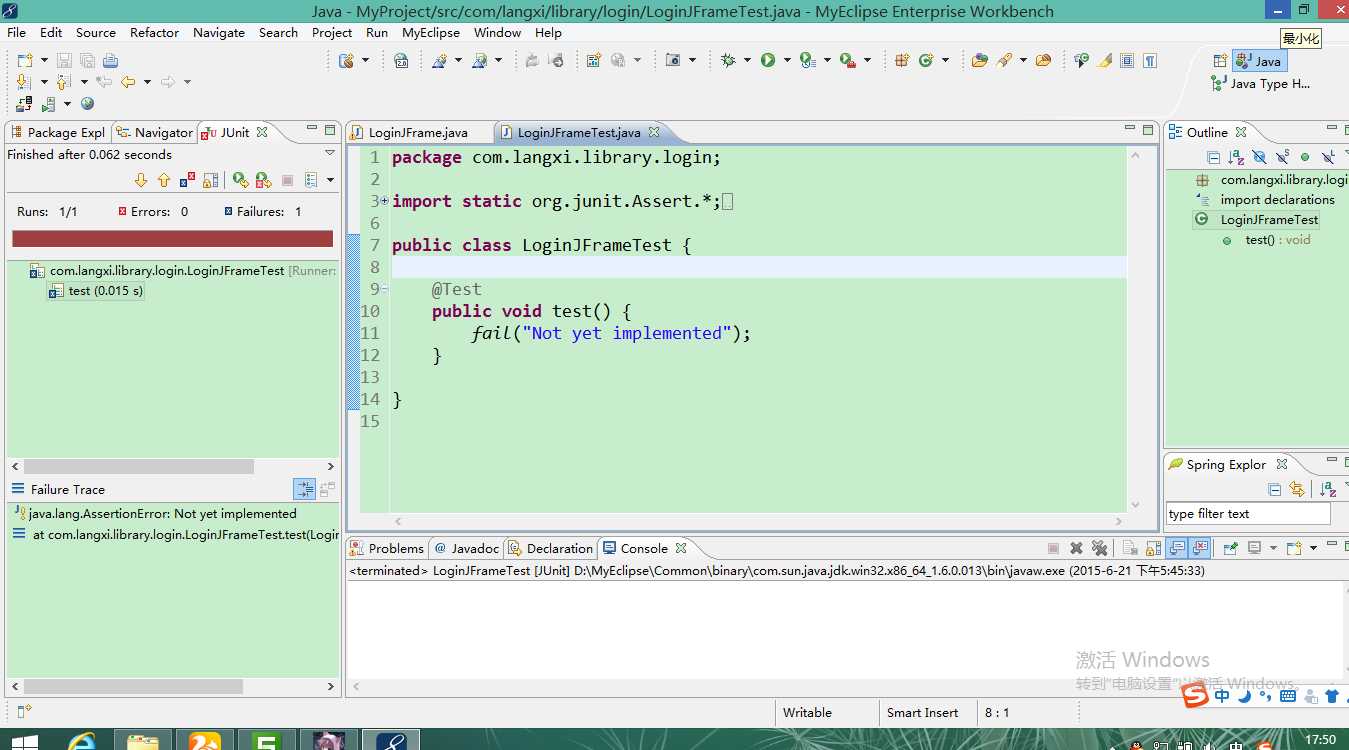The image size is (1349, 750).
Task: Expand folded imports on line 3
Action: coord(385,201)
